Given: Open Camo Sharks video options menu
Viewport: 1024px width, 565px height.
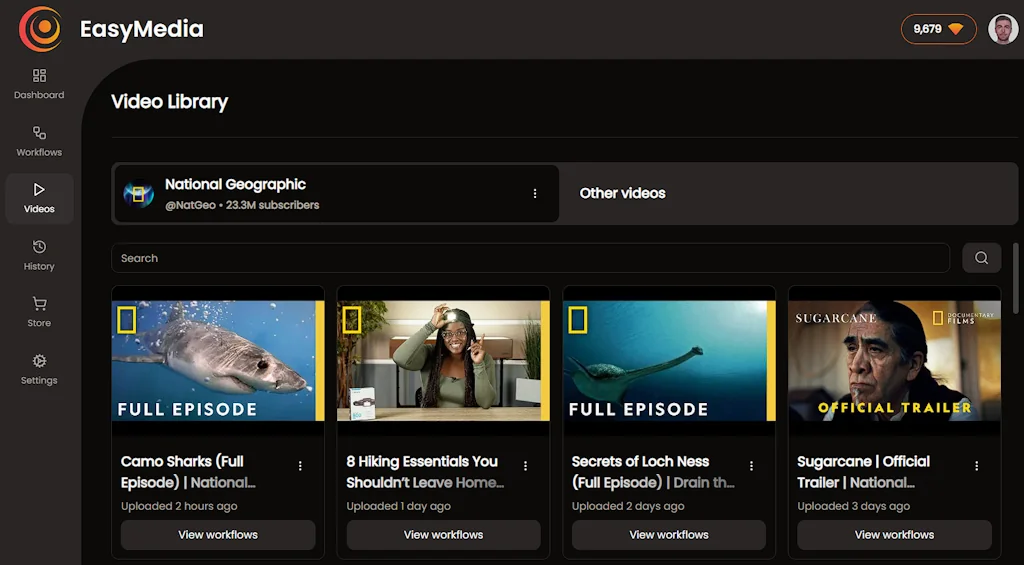Looking at the screenshot, I should (300, 466).
